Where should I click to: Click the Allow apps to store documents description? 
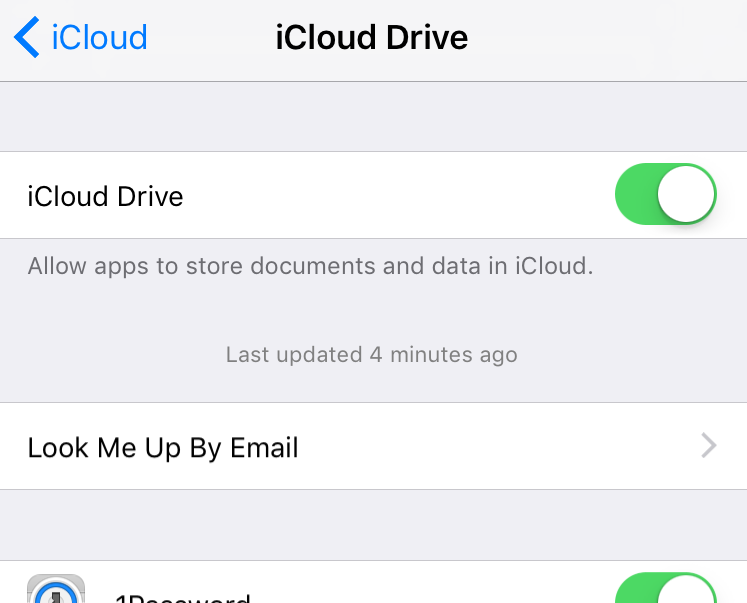tap(311, 266)
